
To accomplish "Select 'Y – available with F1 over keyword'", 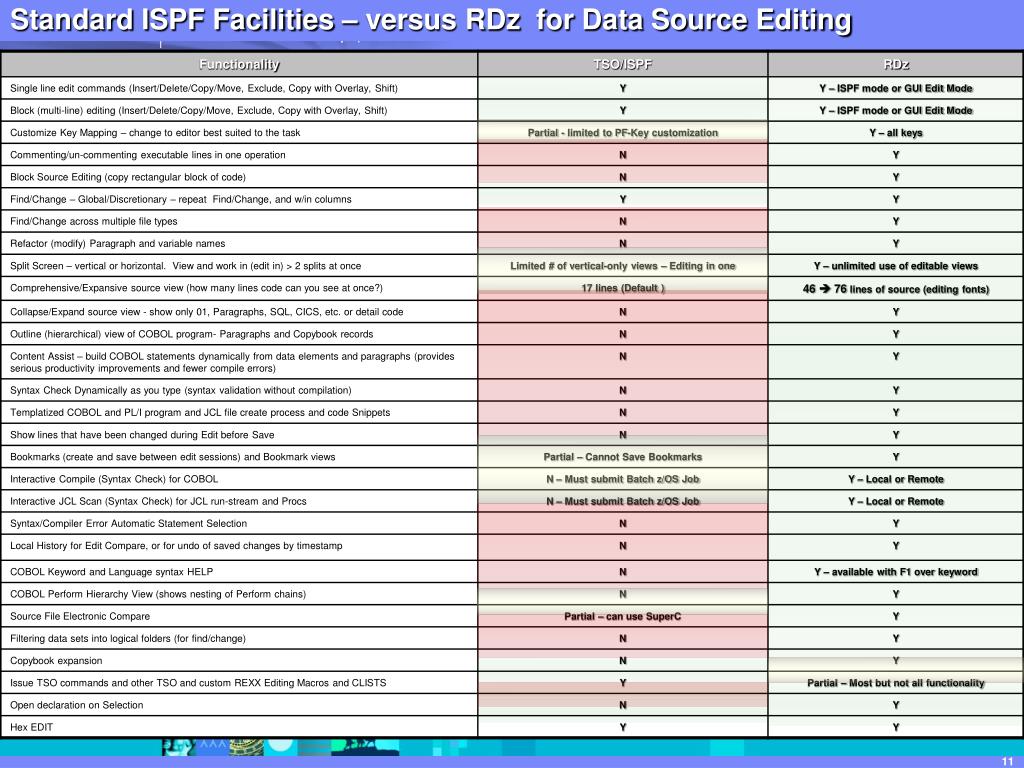I will [895, 572].
